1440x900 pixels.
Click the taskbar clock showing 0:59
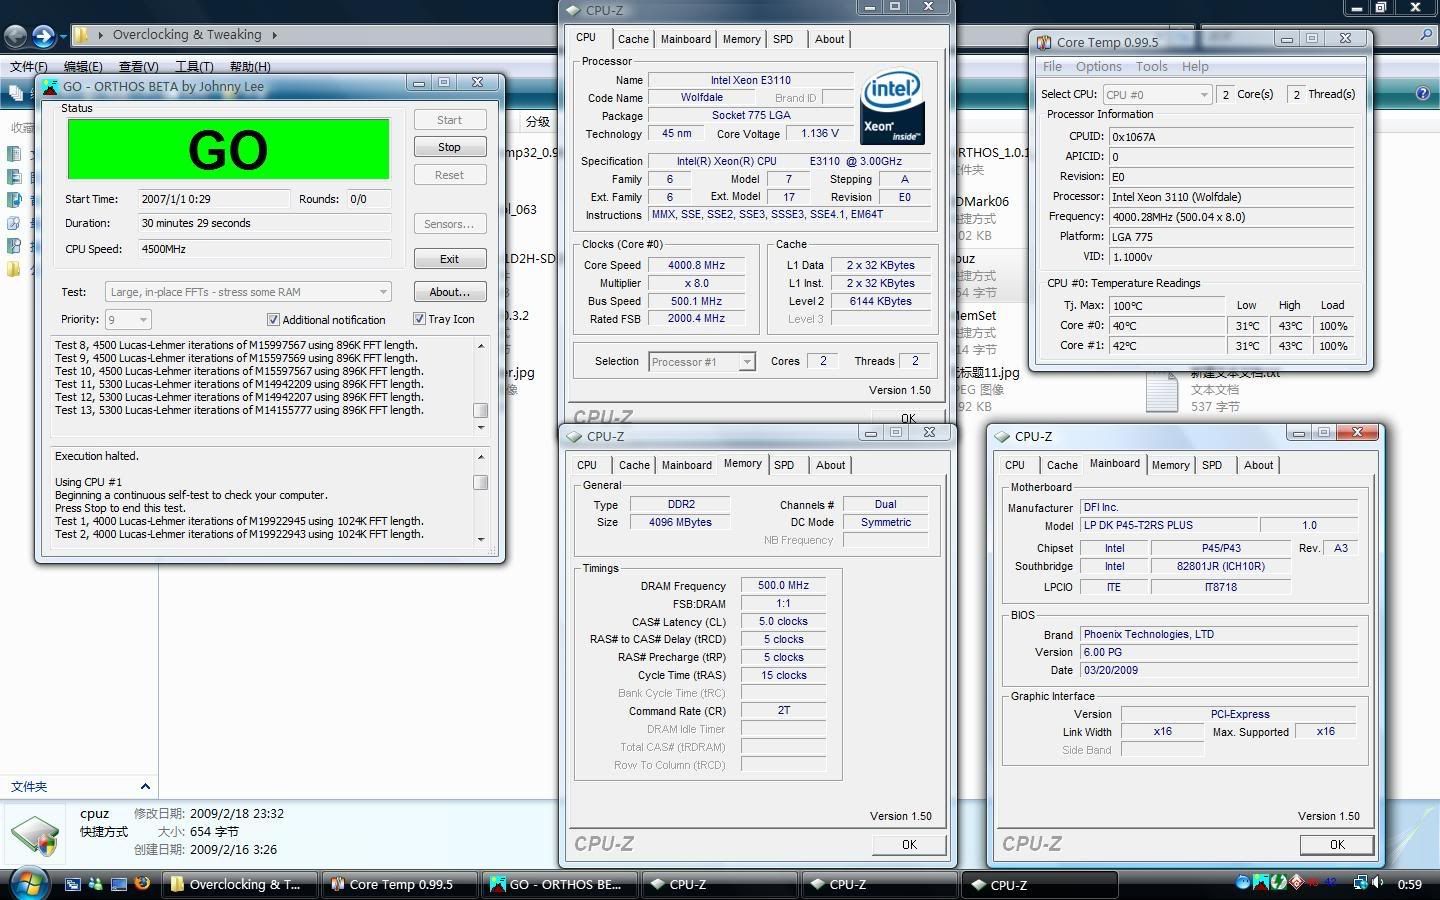(x=1410, y=884)
